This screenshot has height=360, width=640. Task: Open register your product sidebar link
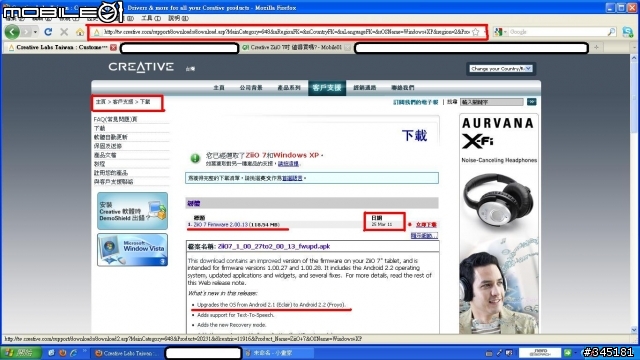click(x=111, y=173)
